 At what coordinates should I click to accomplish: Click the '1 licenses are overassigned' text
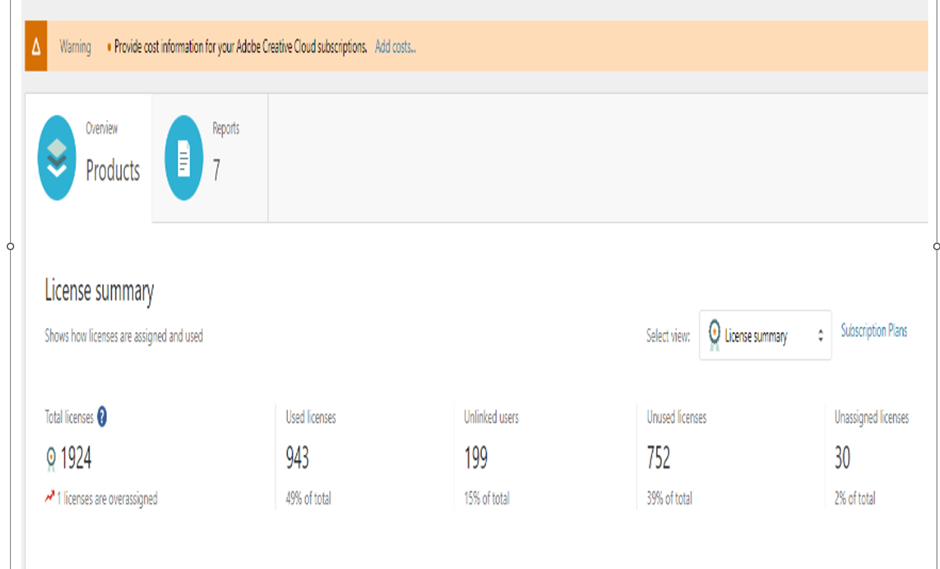(107, 498)
